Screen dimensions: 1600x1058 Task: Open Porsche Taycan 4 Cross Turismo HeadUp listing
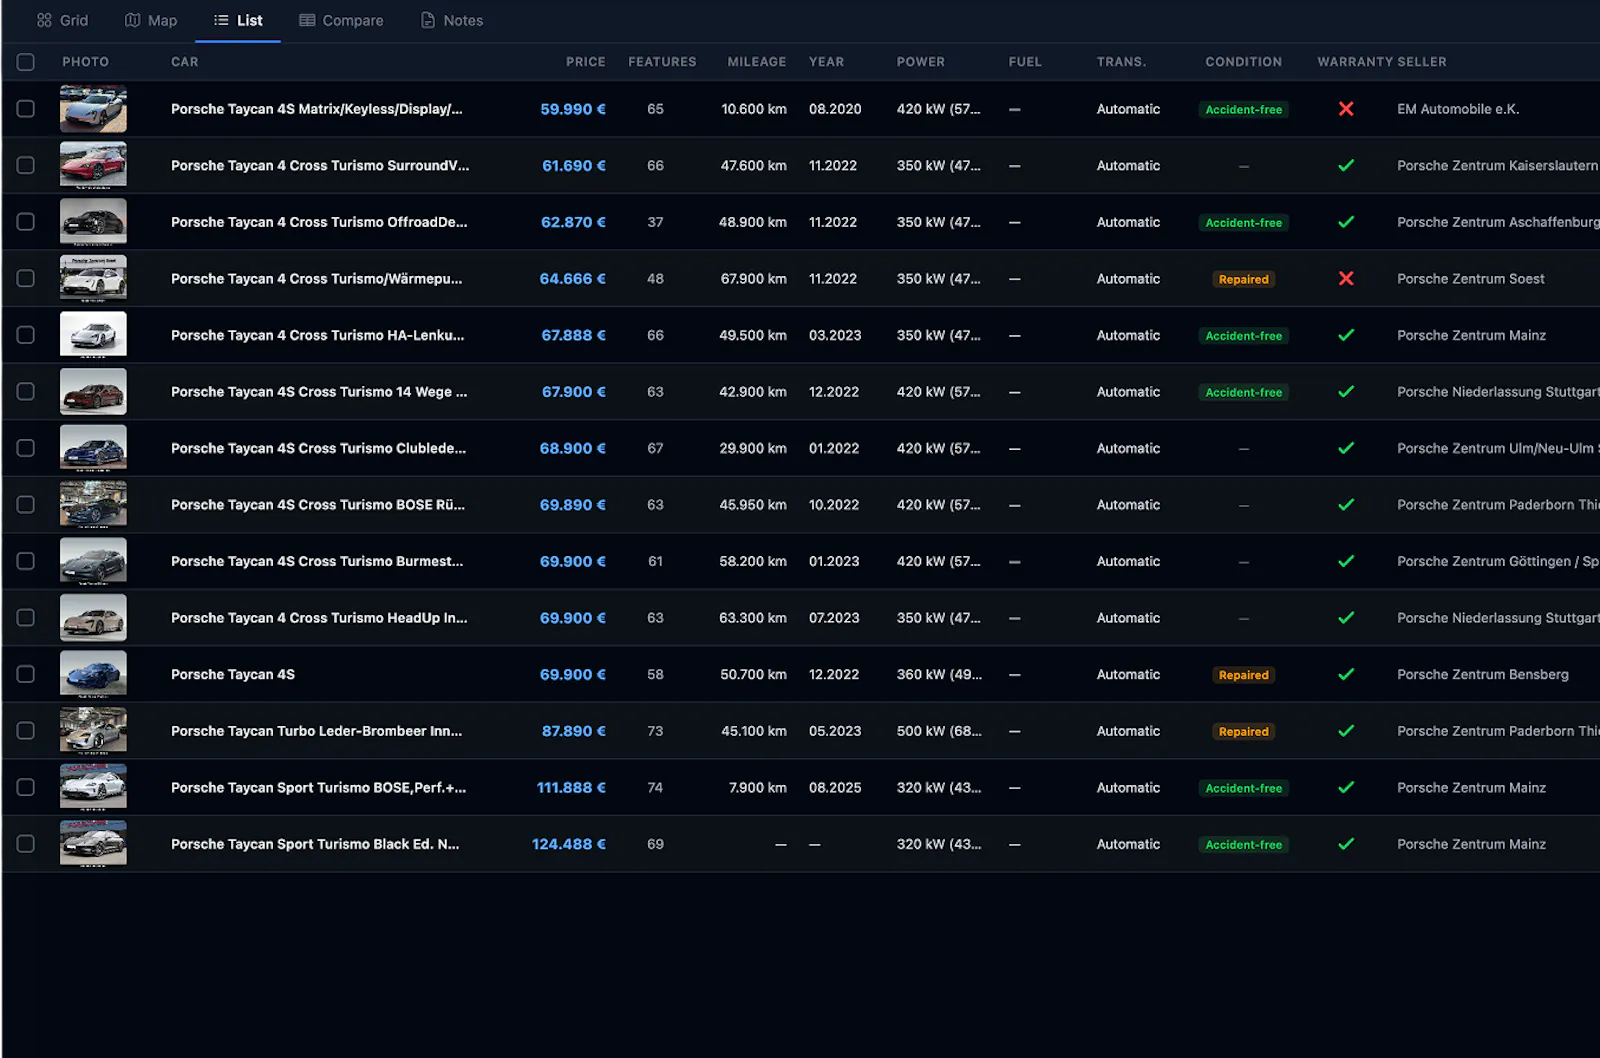pyautogui.click(x=319, y=618)
